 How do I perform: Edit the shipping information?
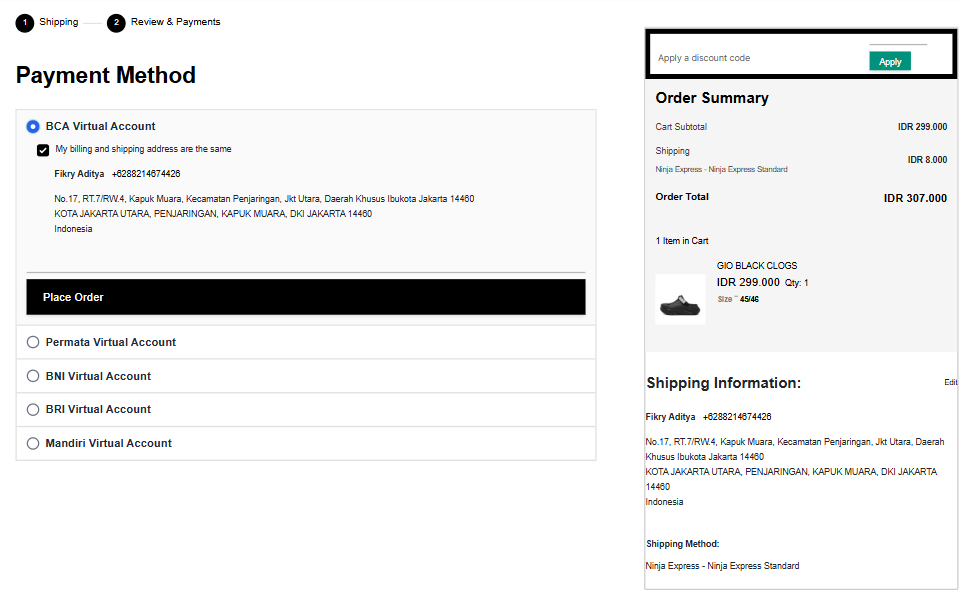(x=950, y=383)
